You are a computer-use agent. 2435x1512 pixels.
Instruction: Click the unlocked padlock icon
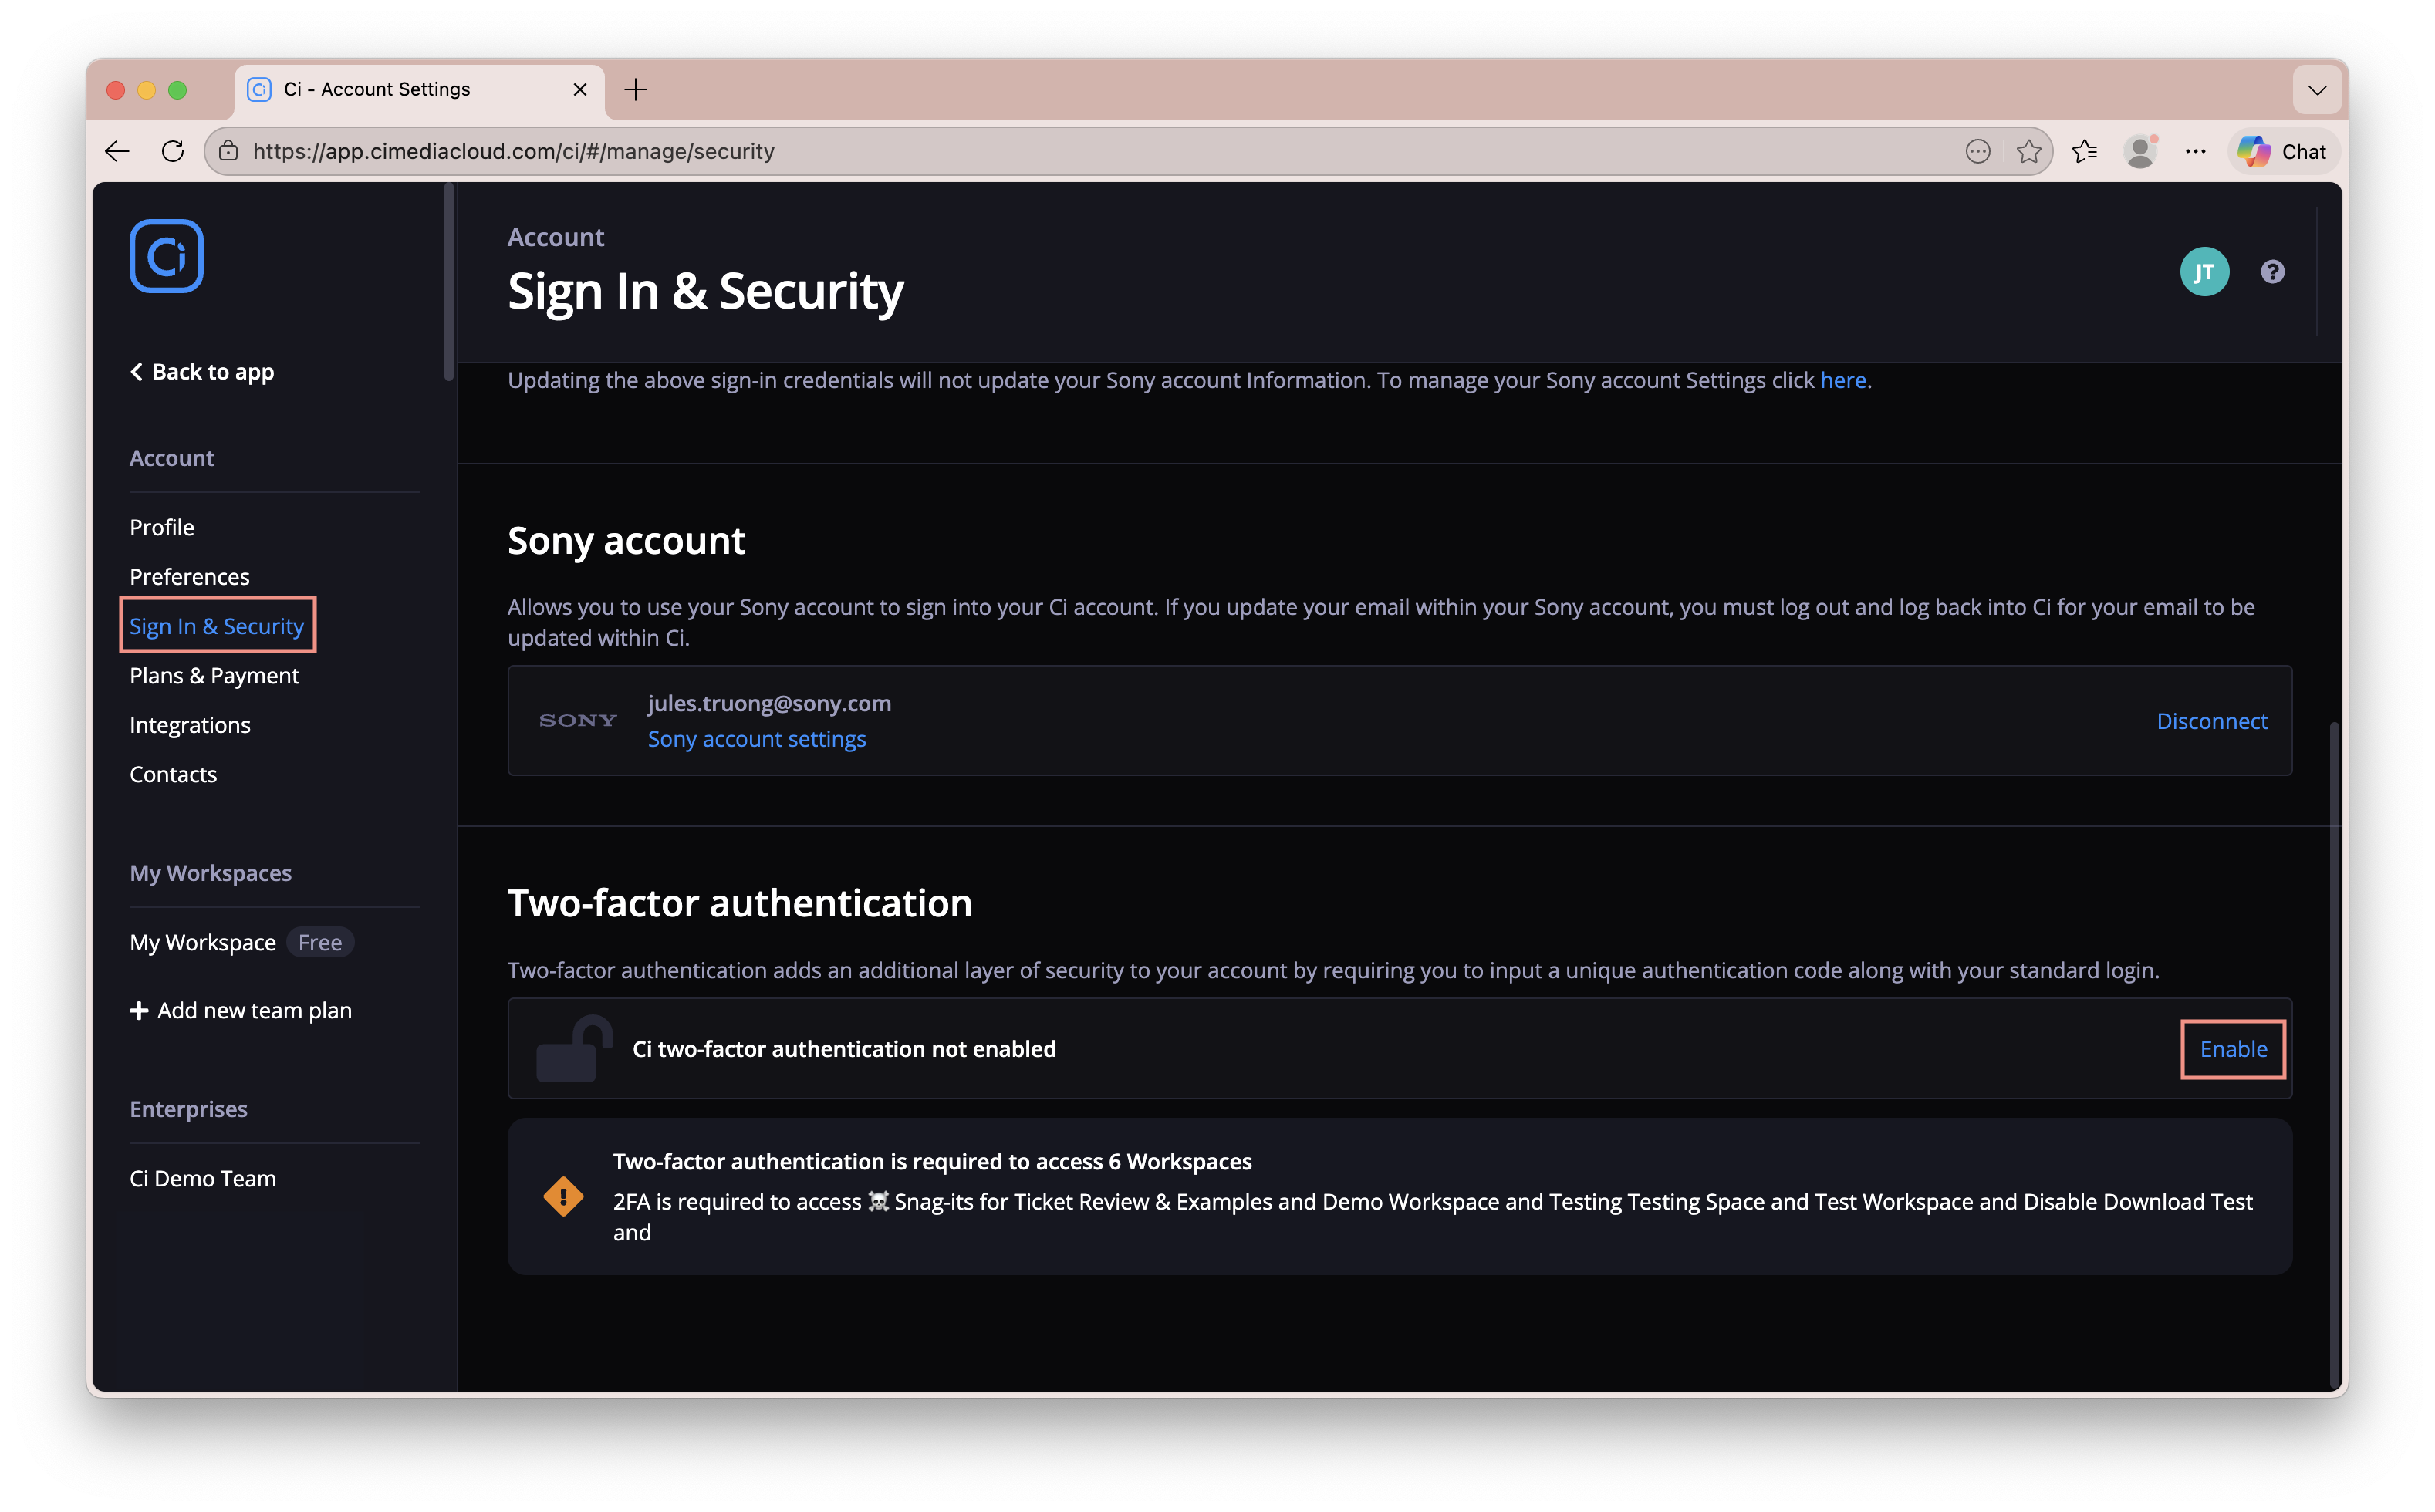(x=574, y=1049)
